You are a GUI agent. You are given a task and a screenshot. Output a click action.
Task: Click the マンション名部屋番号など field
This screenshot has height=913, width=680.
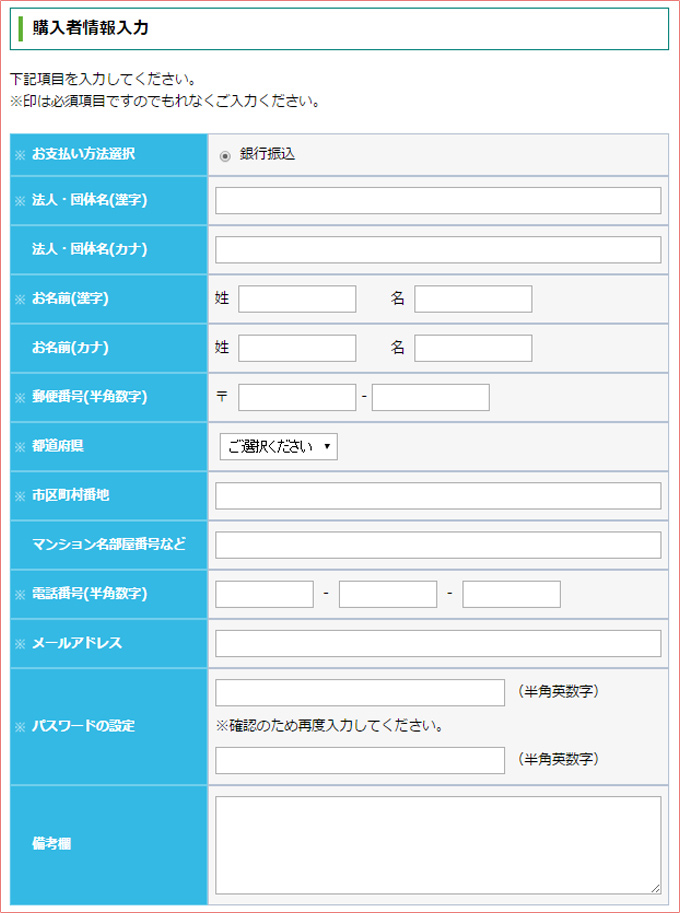[x=438, y=545]
